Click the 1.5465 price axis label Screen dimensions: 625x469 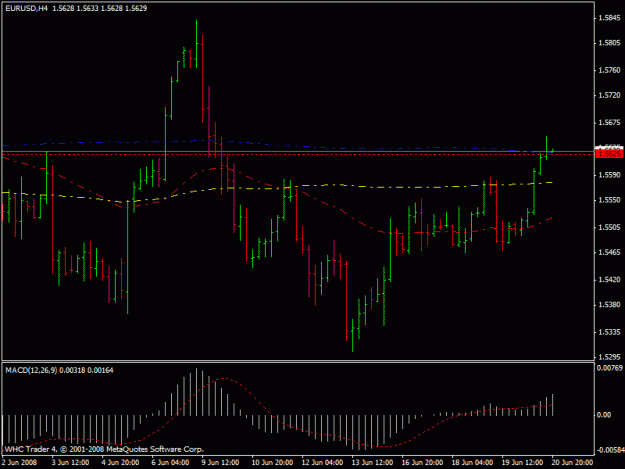point(609,252)
